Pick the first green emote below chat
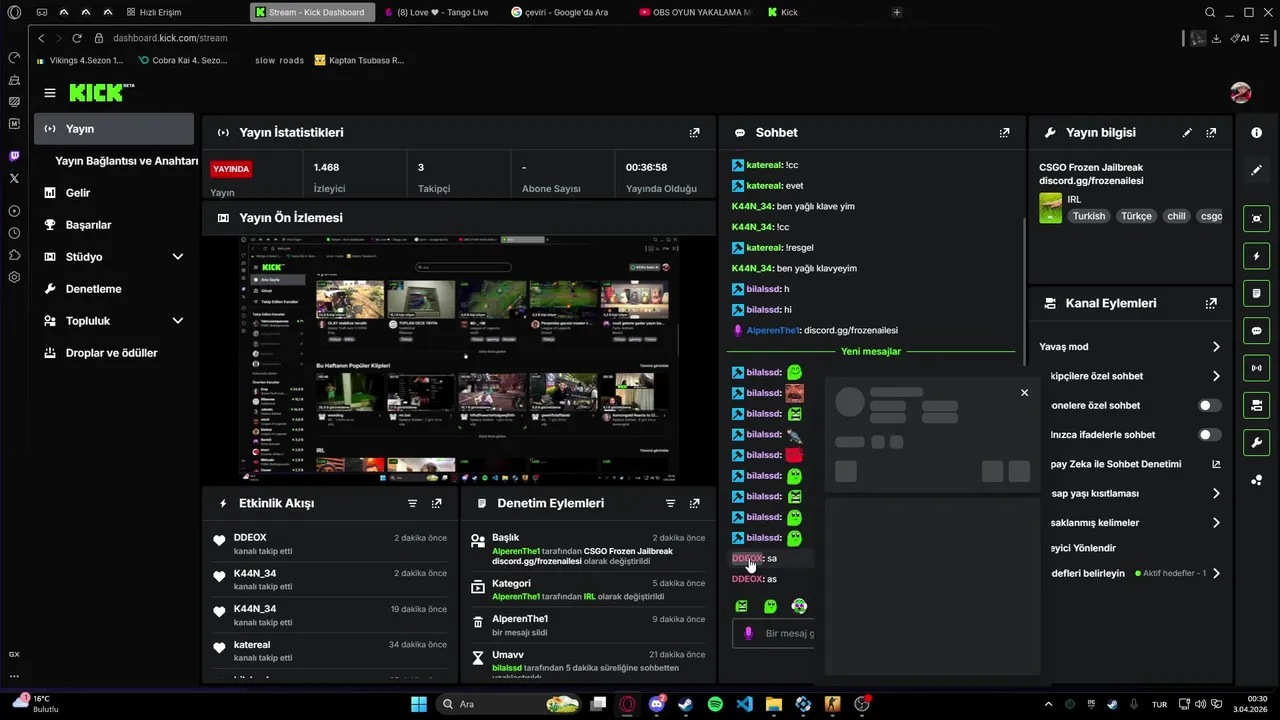1280x720 pixels. 741,606
